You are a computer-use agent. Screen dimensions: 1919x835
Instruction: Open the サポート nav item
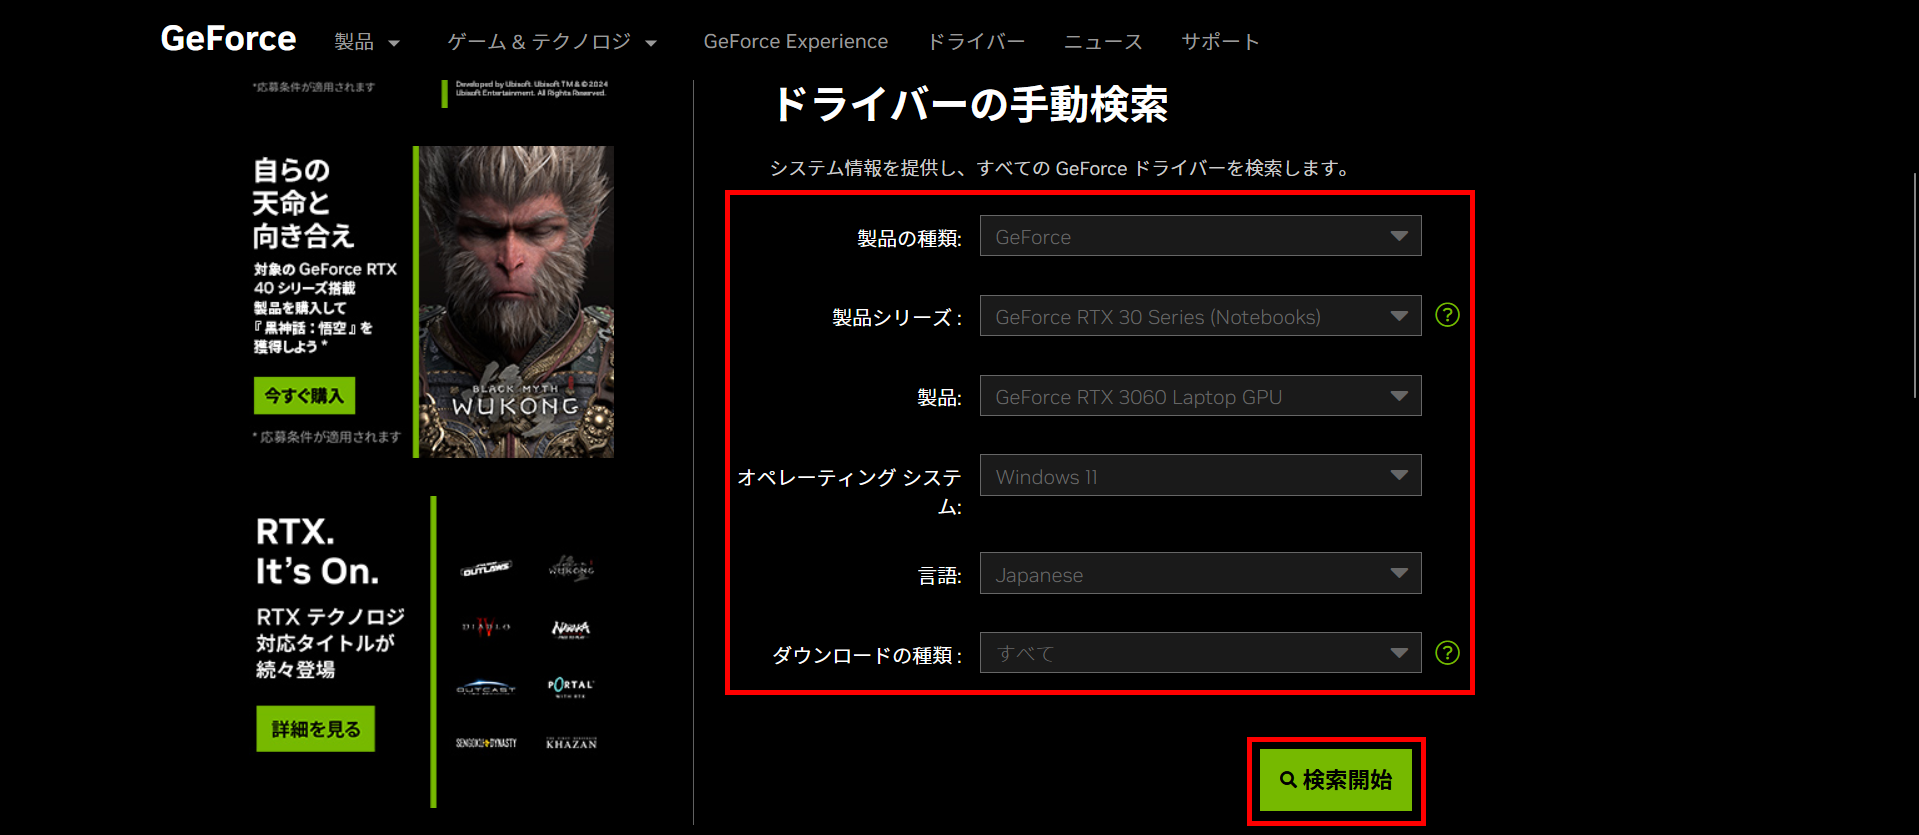pyautogui.click(x=1220, y=42)
